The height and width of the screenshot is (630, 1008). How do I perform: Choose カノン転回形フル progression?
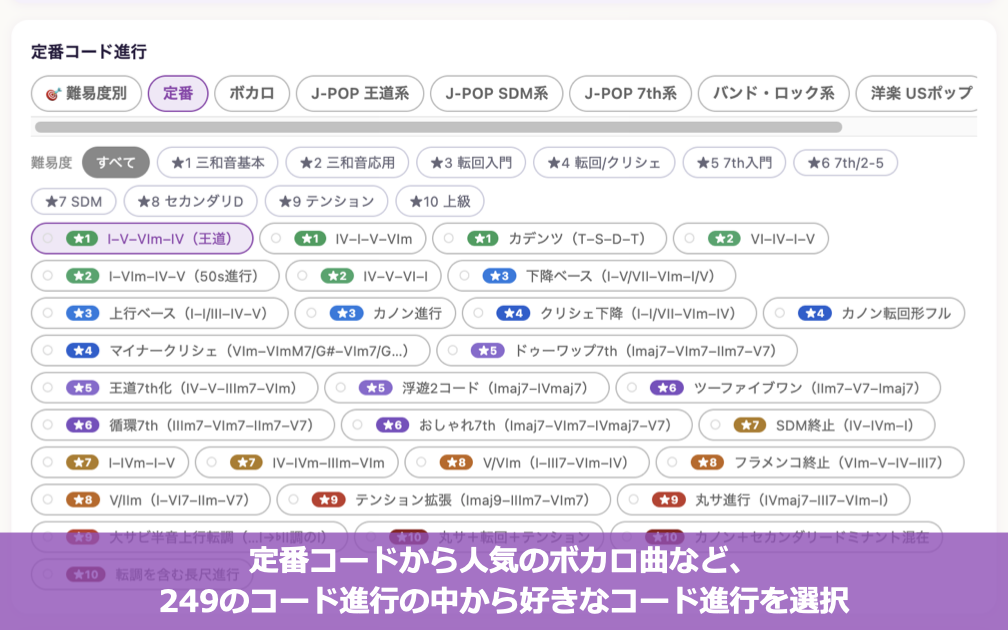pos(864,313)
